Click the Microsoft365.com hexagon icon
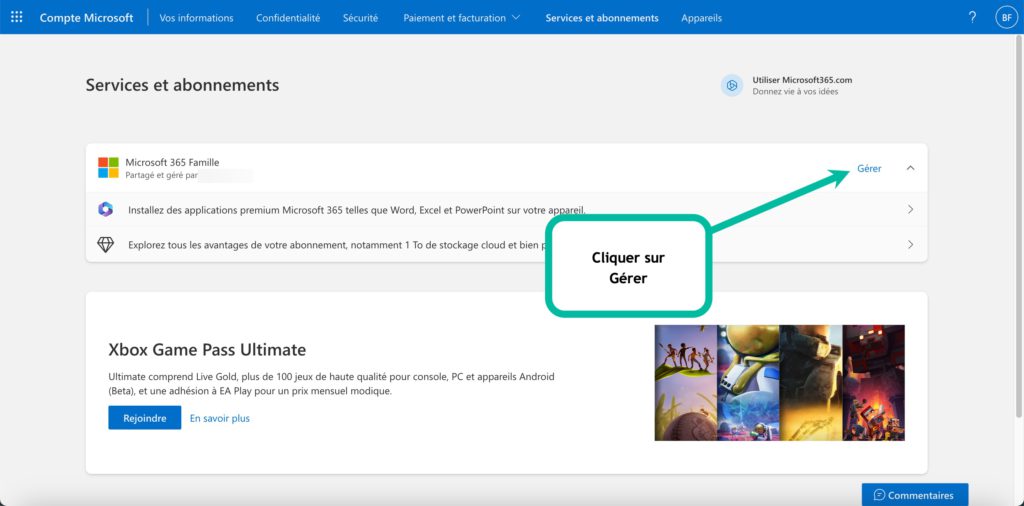Screen dimensions: 1024x506 click(x=732, y=86)
